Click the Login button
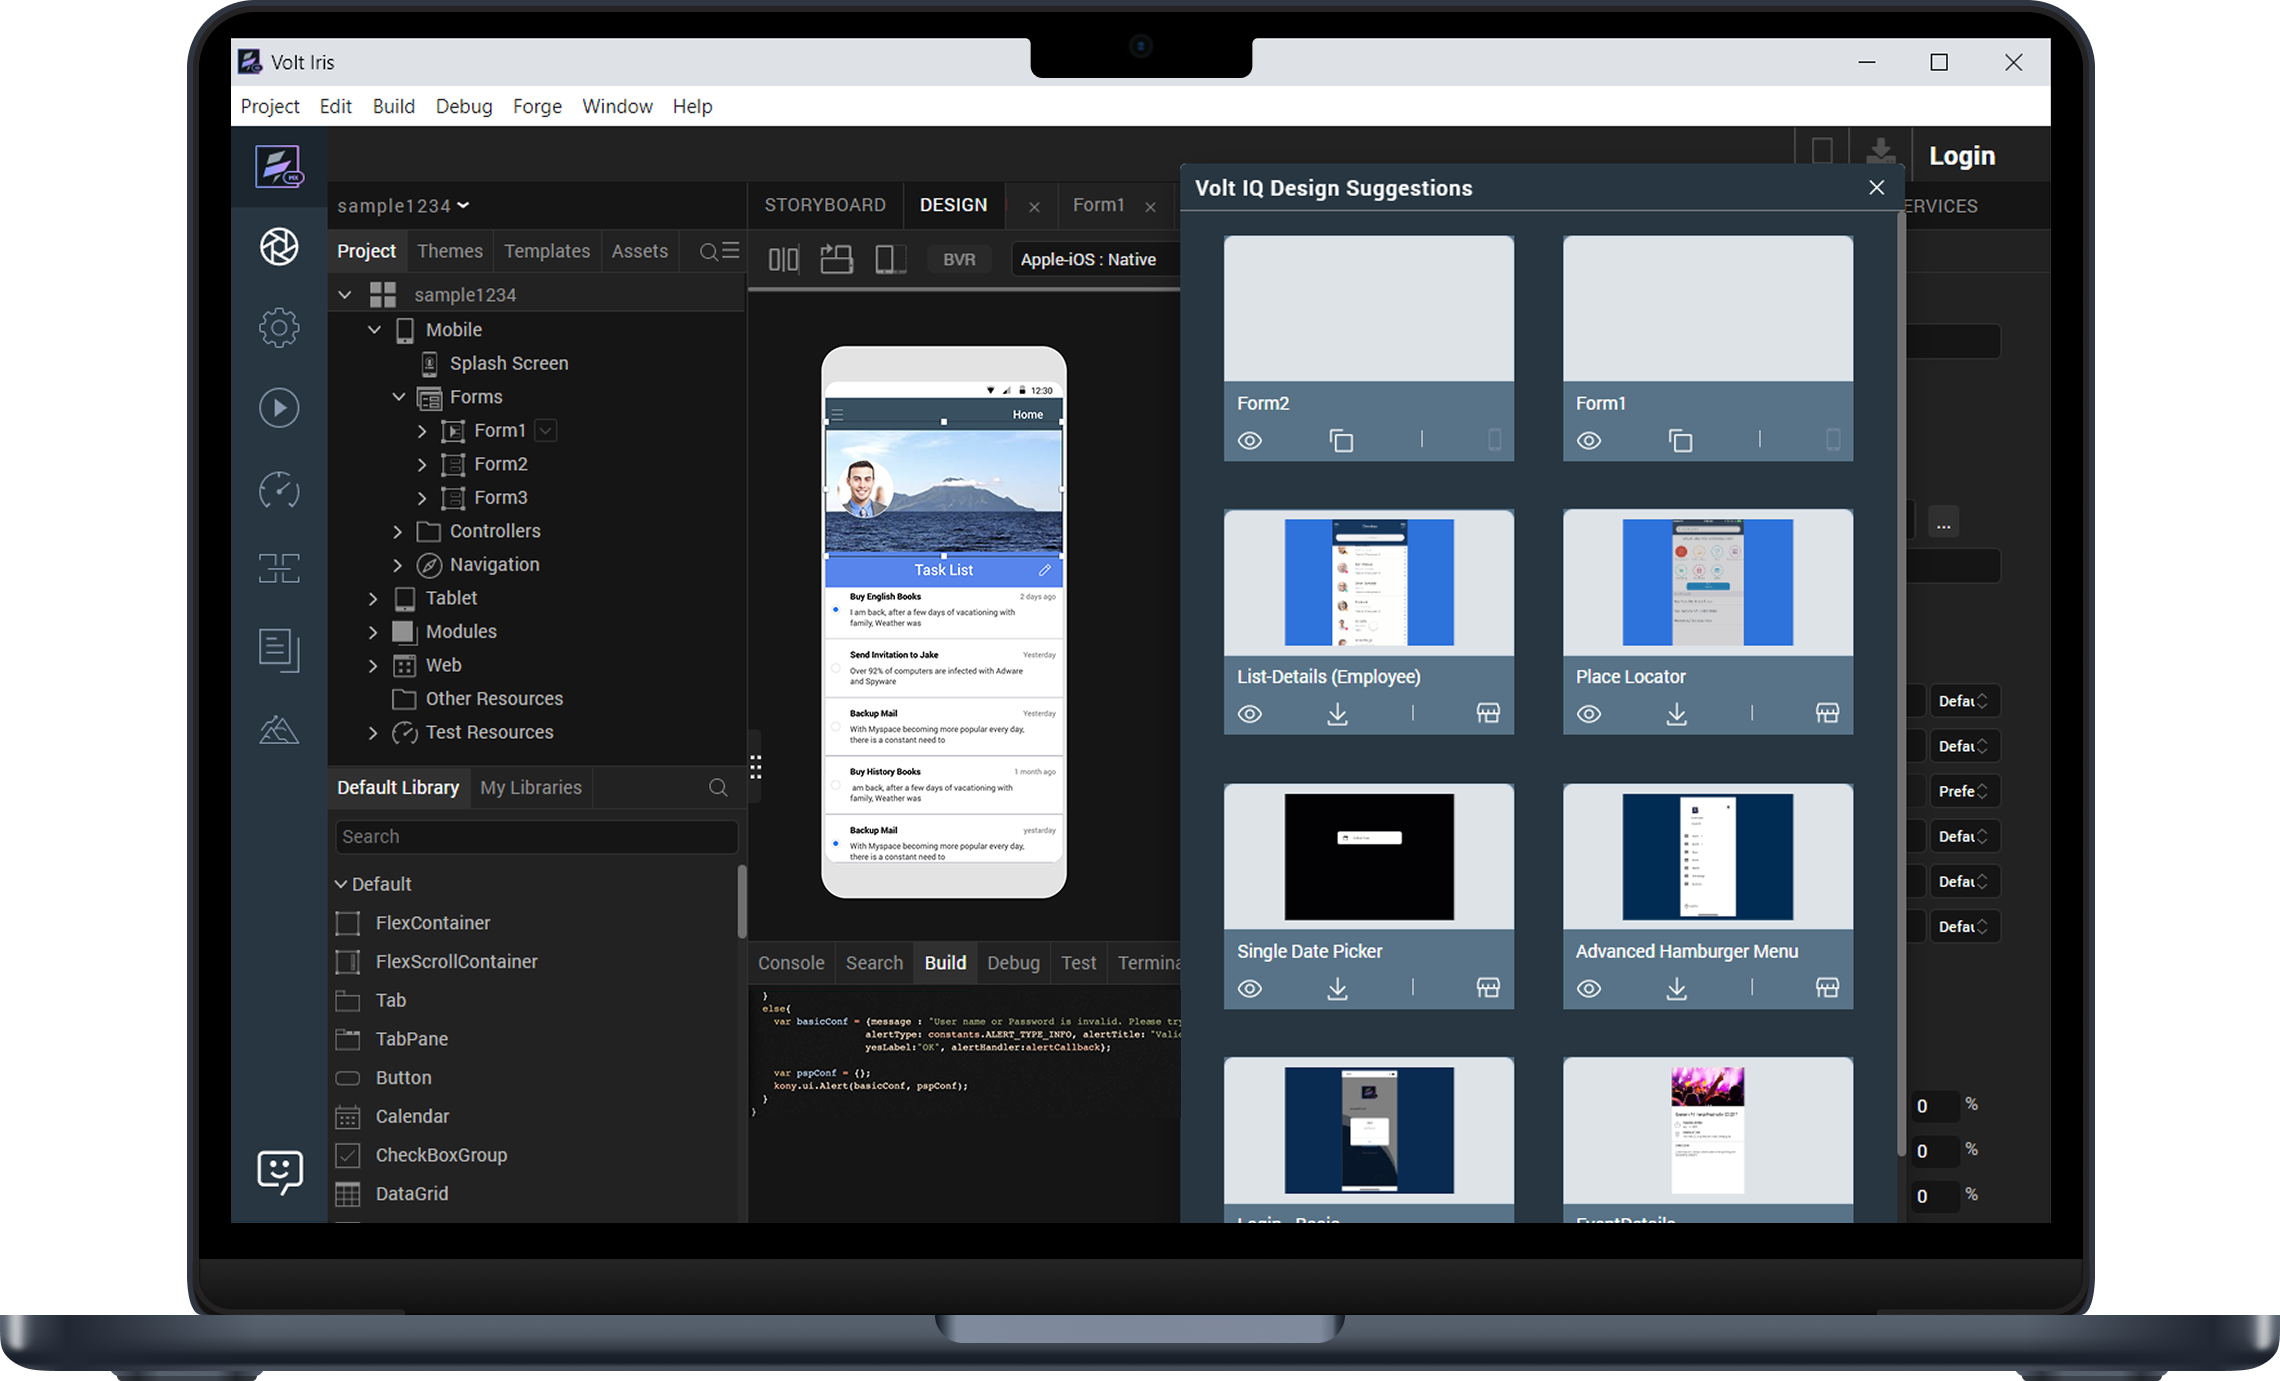 (1961, 156)
